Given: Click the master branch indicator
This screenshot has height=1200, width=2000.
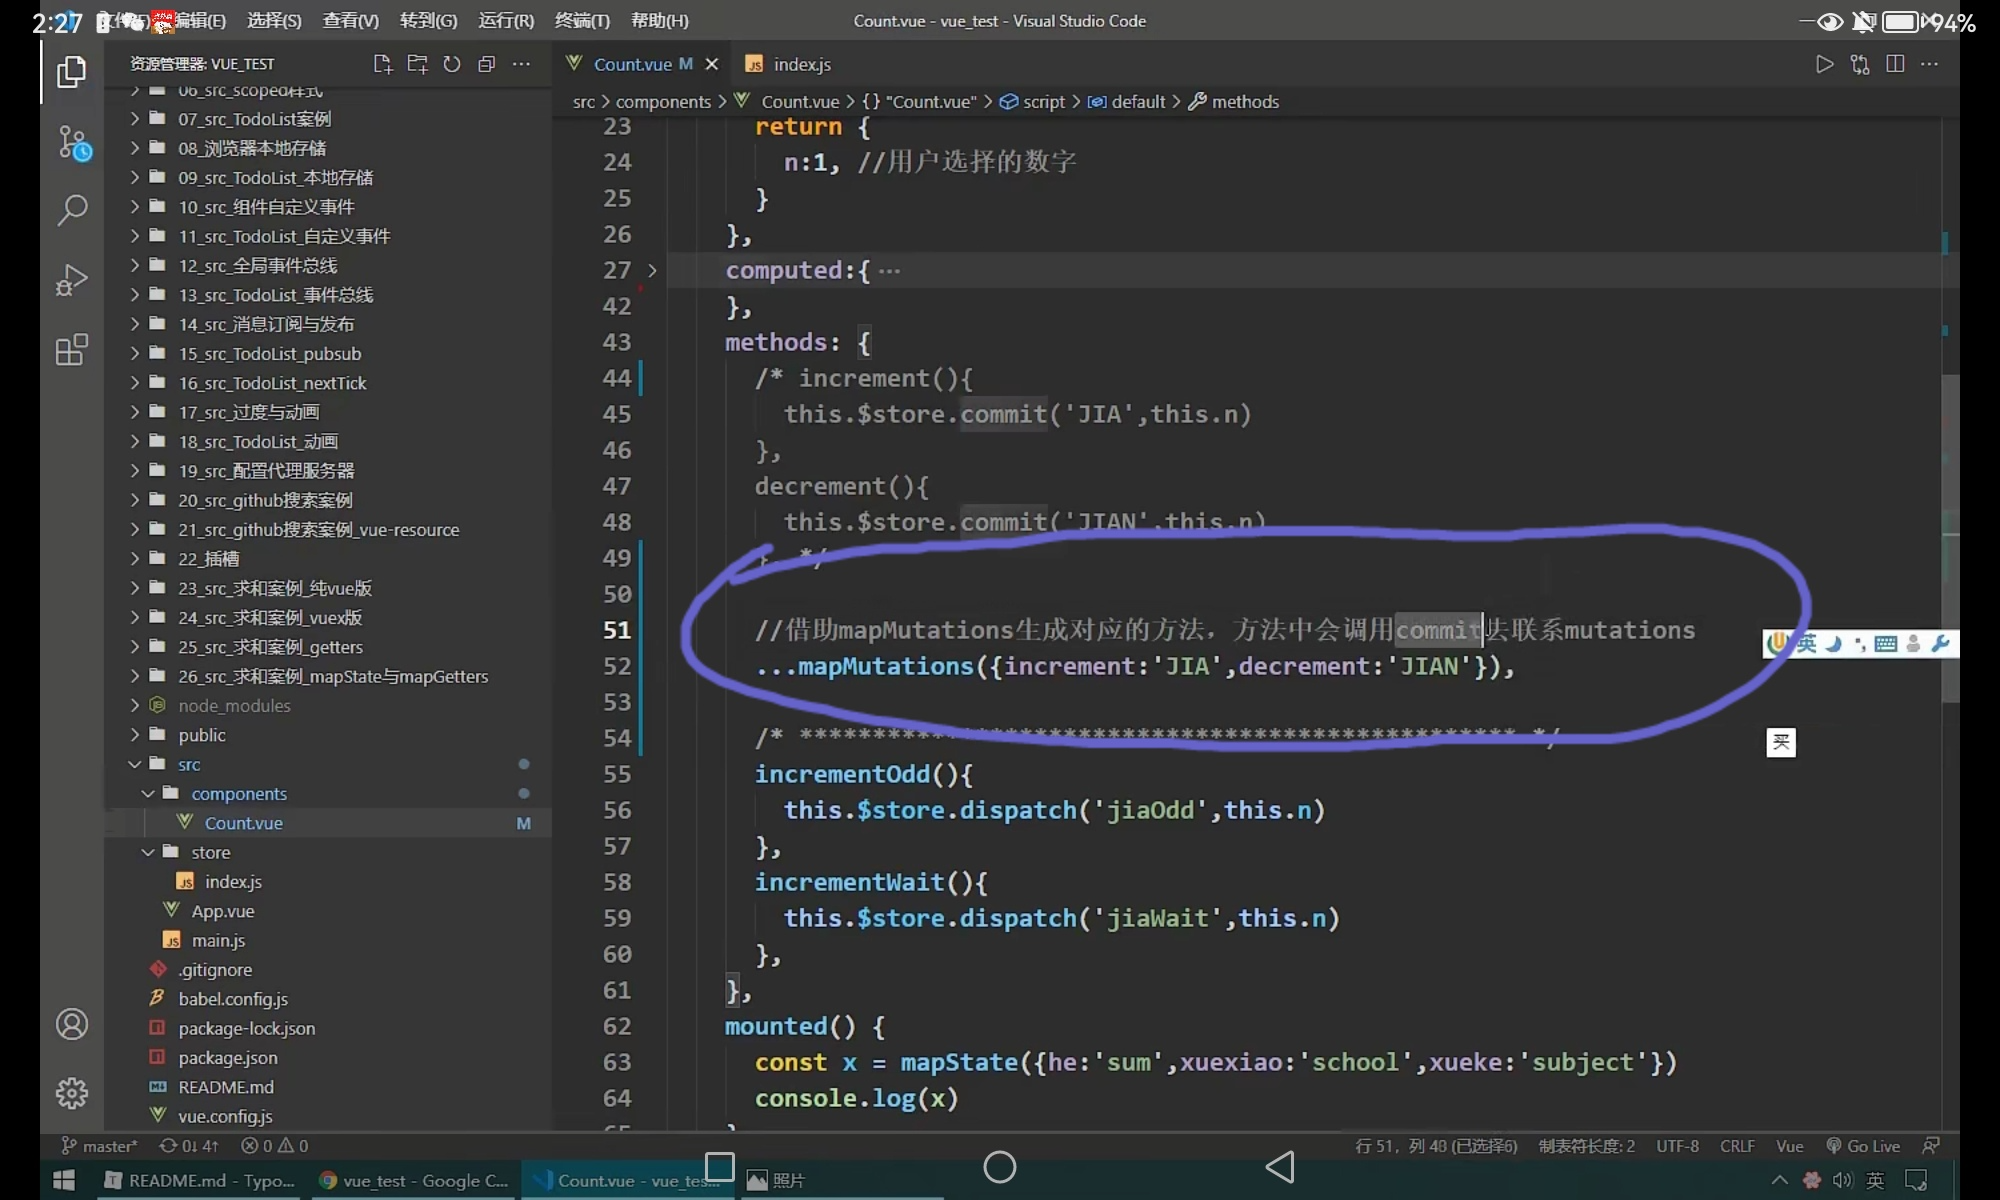Looking at the screenshot, I should [100, 1146].
